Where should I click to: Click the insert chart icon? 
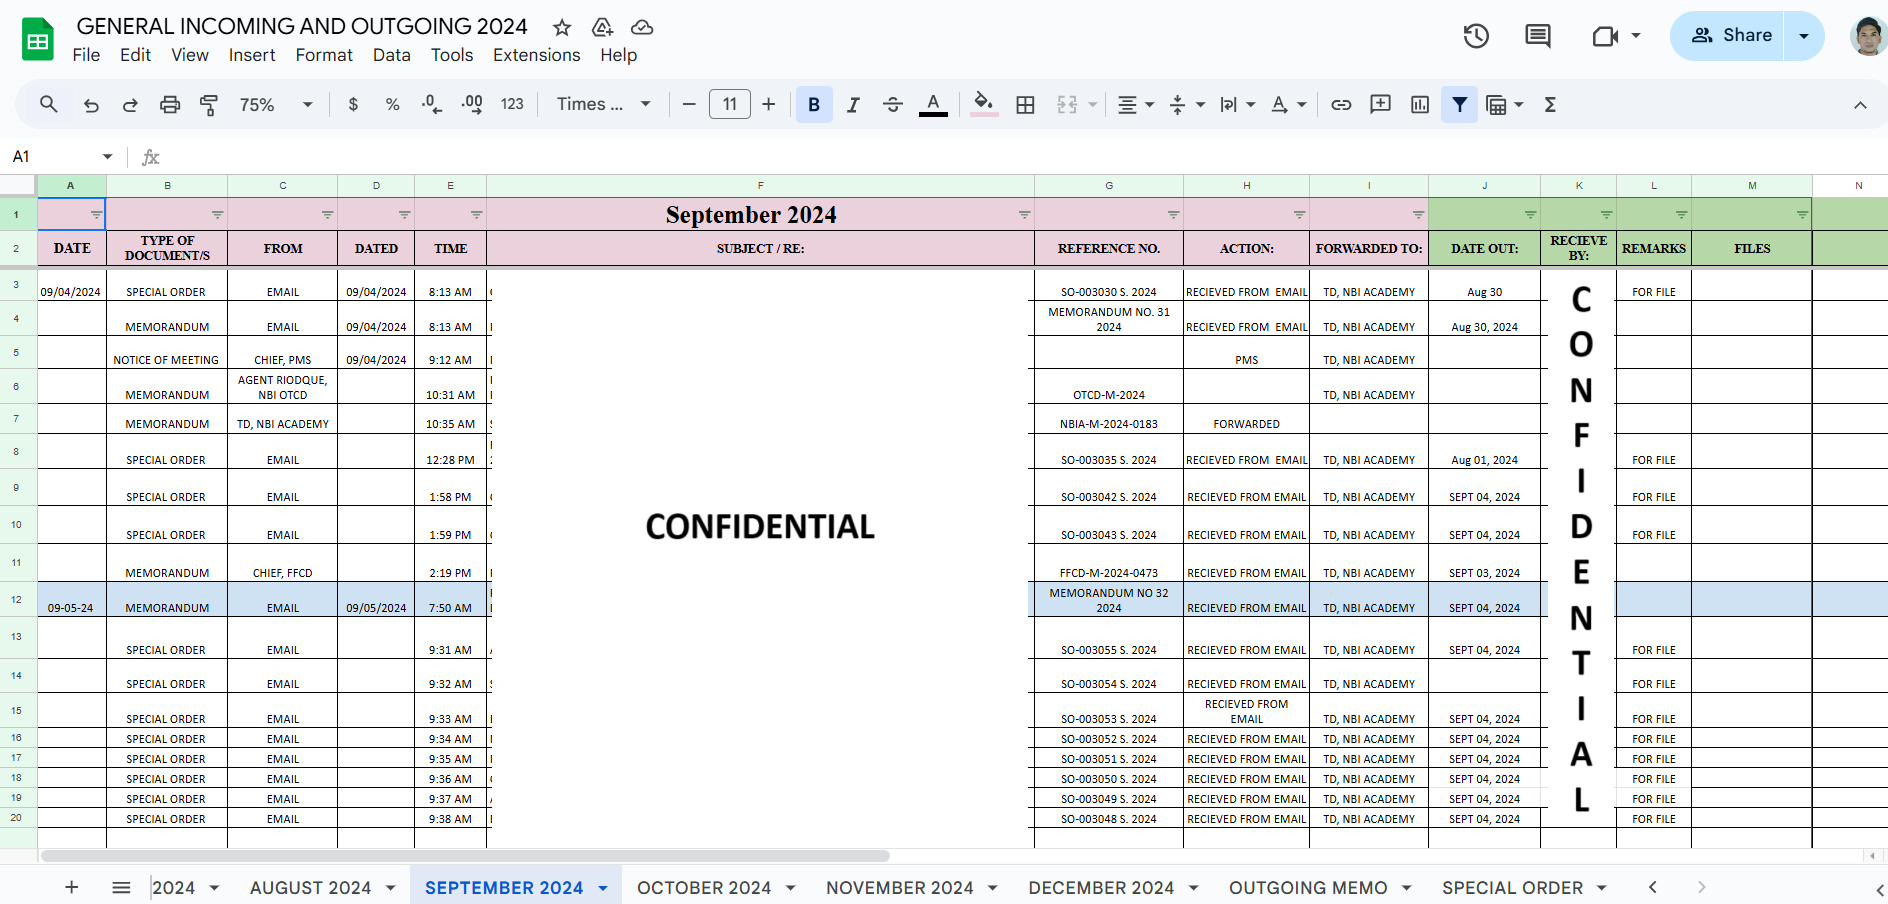coord(1420,105)
